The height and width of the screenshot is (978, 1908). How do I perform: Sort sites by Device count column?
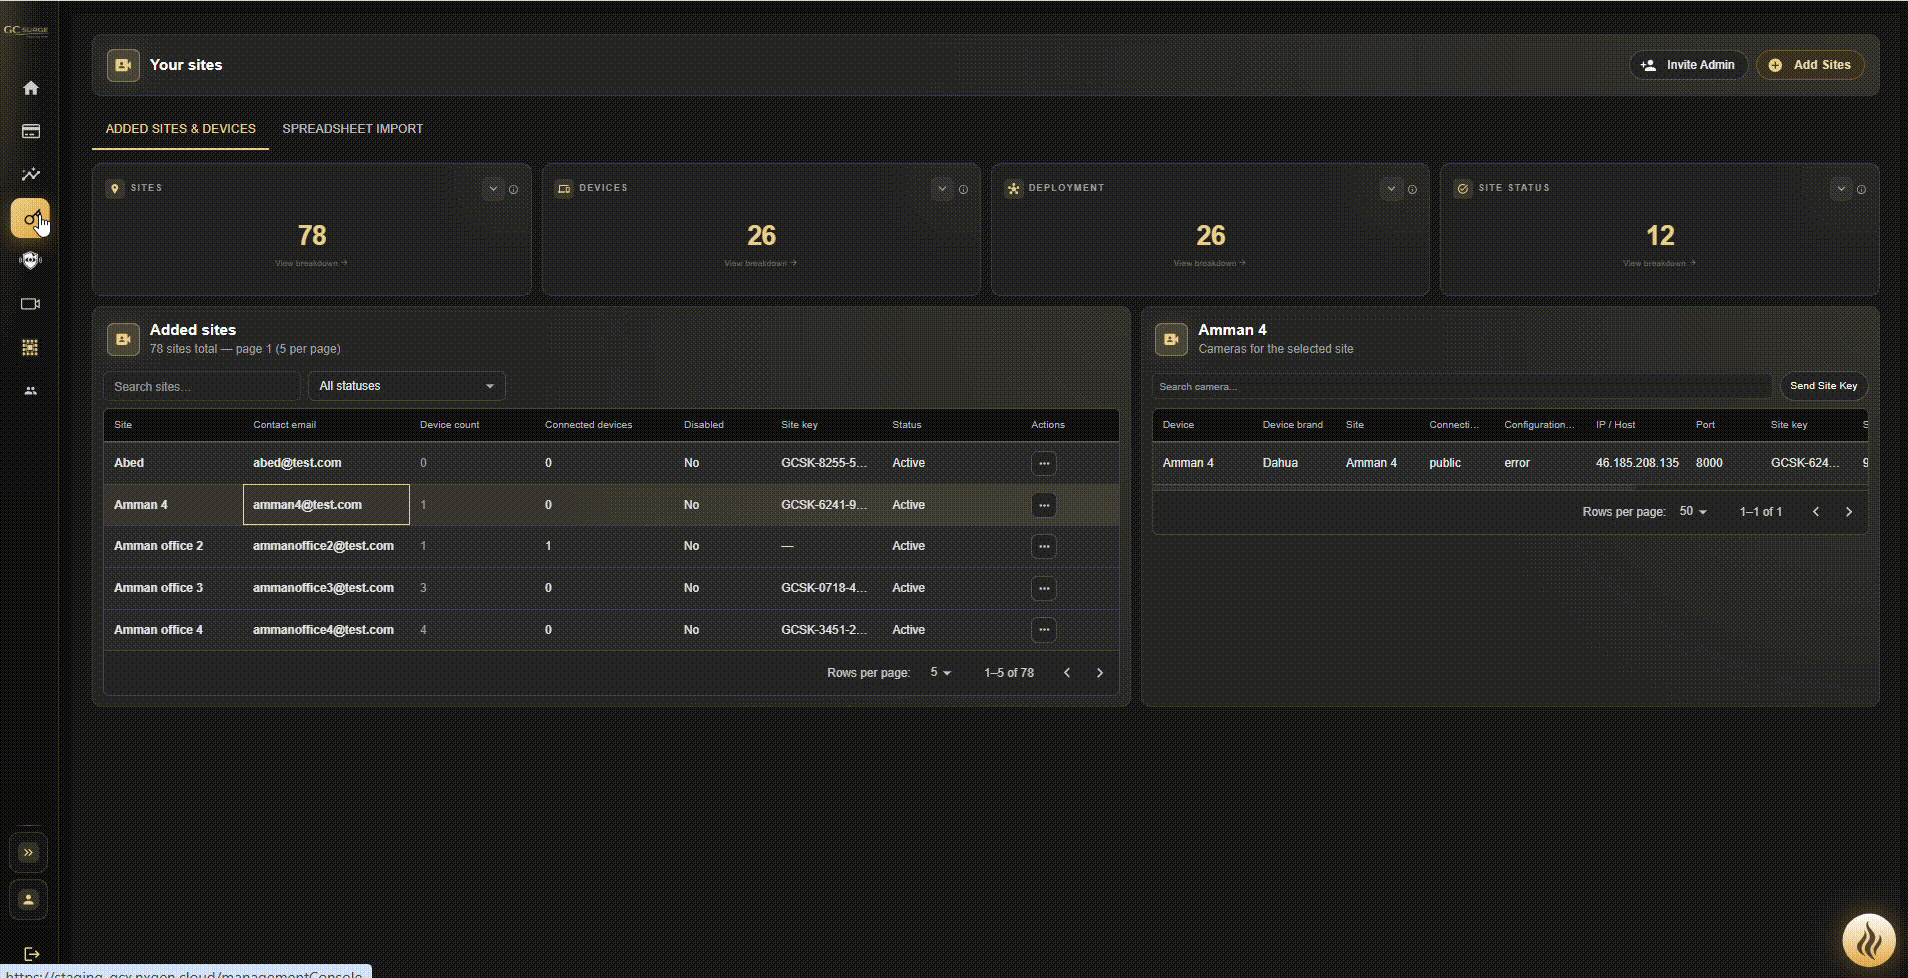tap(449, 425)
